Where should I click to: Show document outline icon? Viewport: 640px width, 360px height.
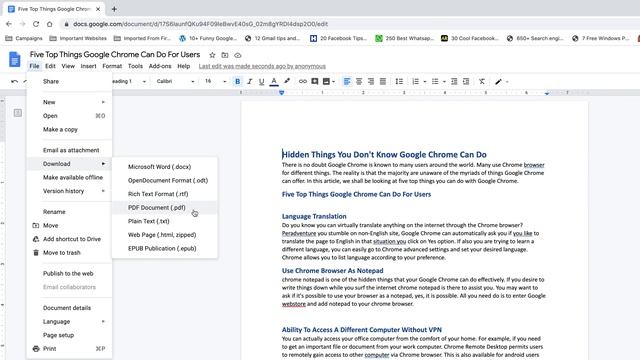[x=18, y=113]
